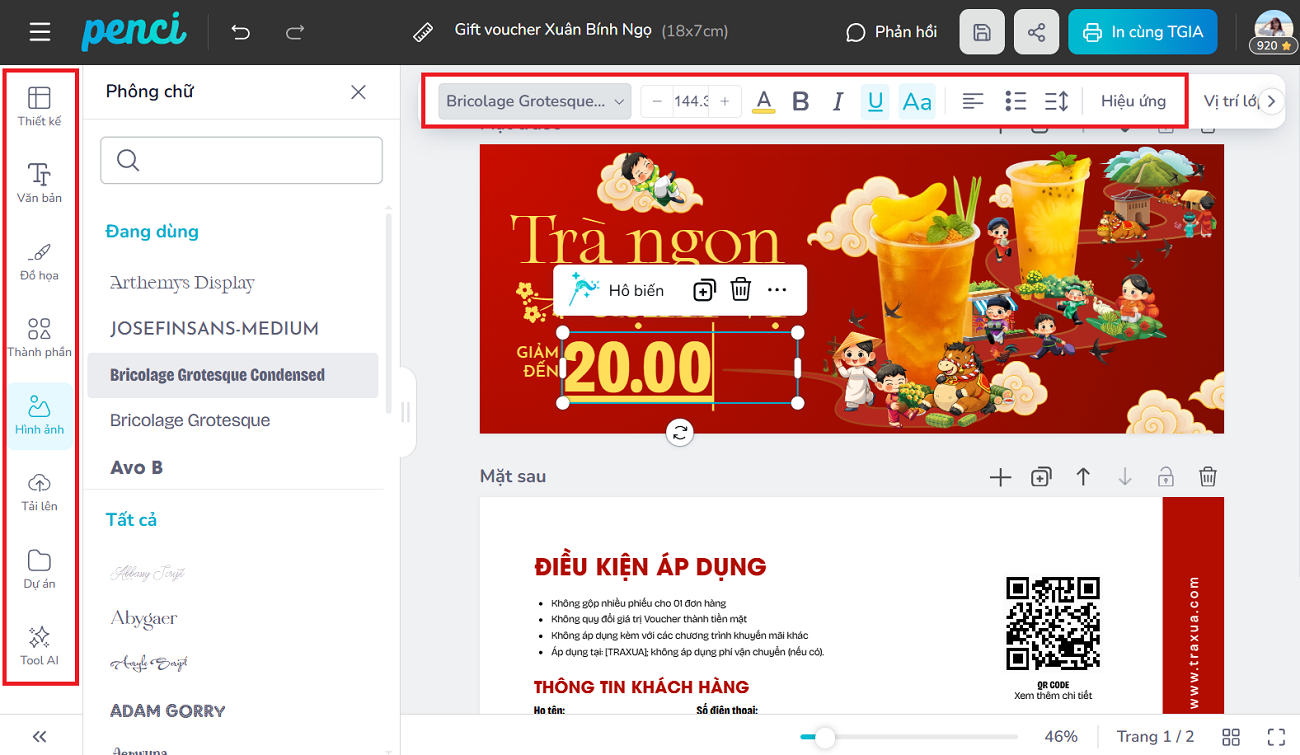This screenshot has width=1300, height=755.
Task: Open the text color picker
Action: 764,101
